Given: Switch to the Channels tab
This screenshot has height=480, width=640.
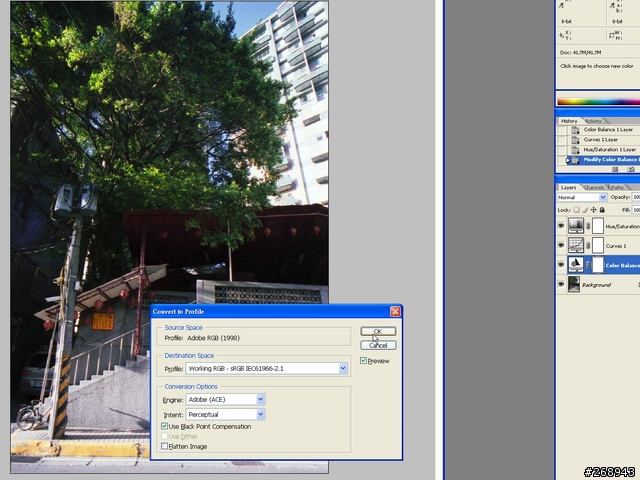Looking at the screenshot, I should [594, 188].
